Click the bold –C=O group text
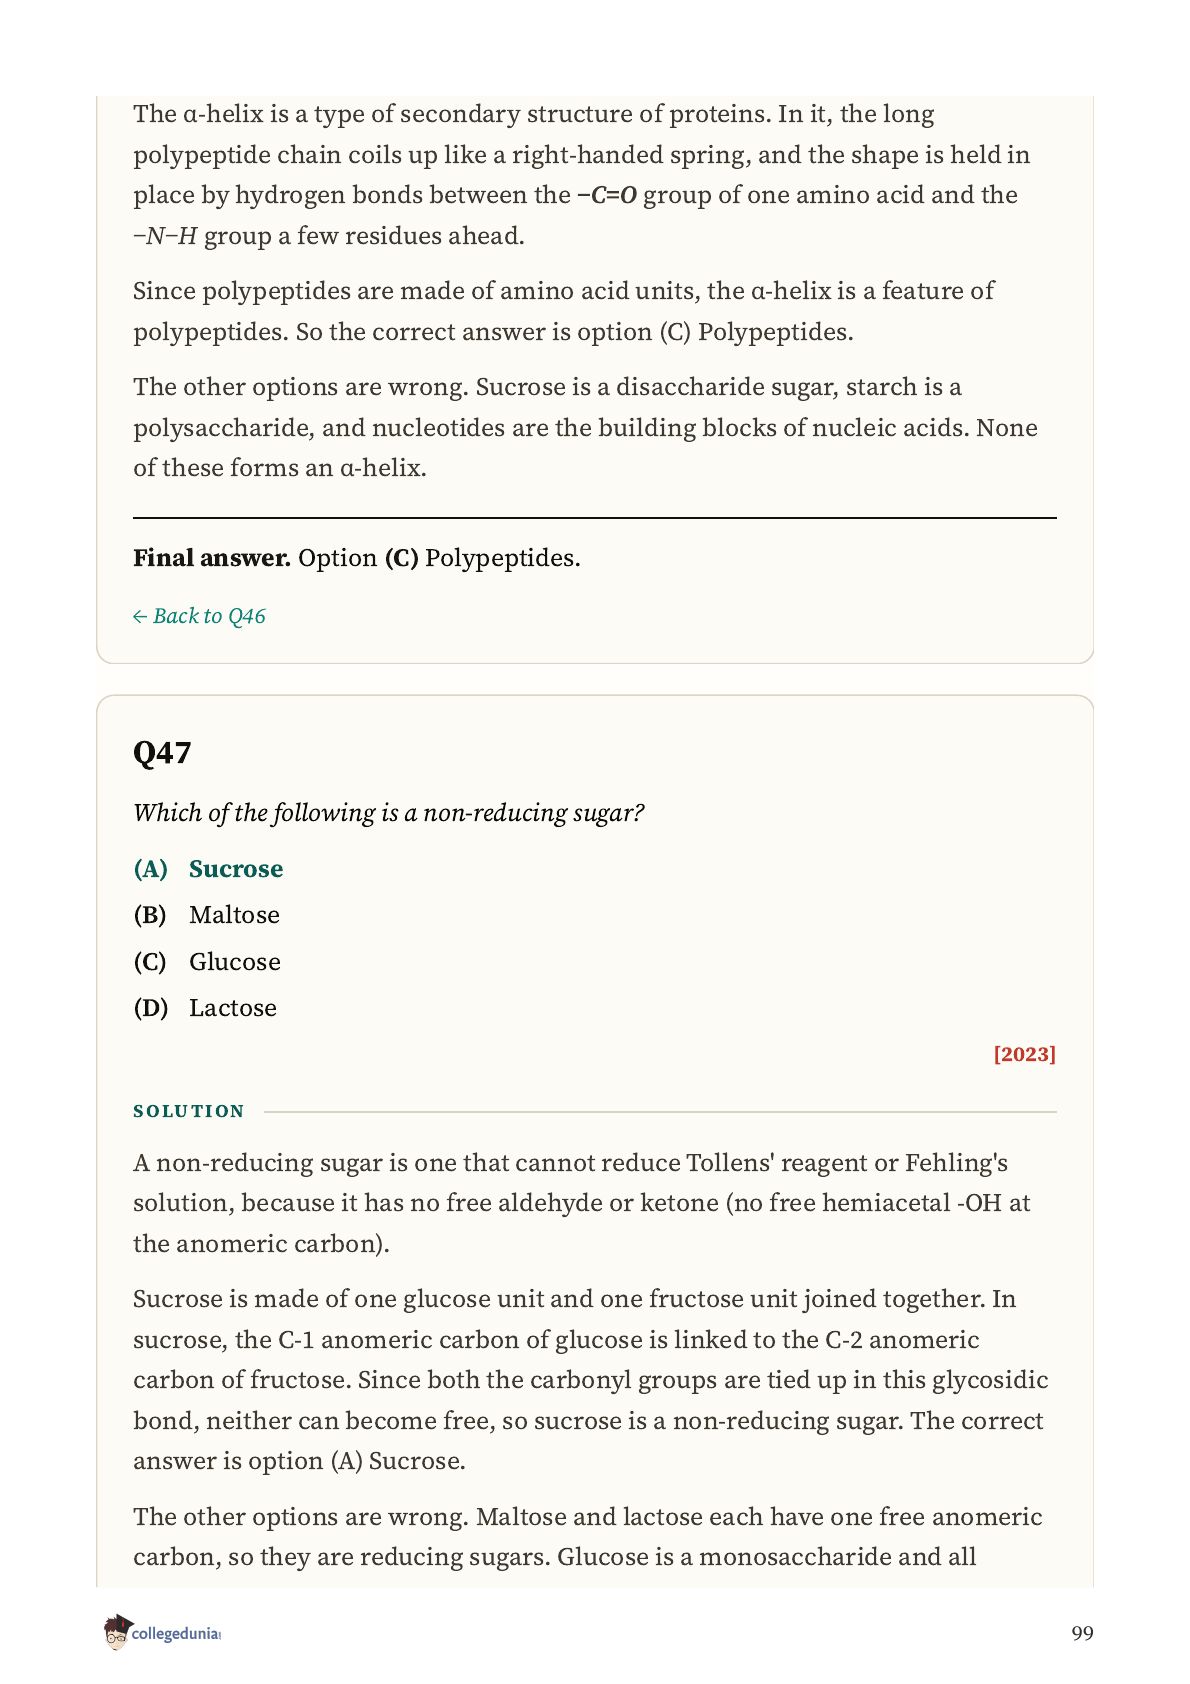The height and width of the screenshot is (1684, 1190). click(607, 195)
